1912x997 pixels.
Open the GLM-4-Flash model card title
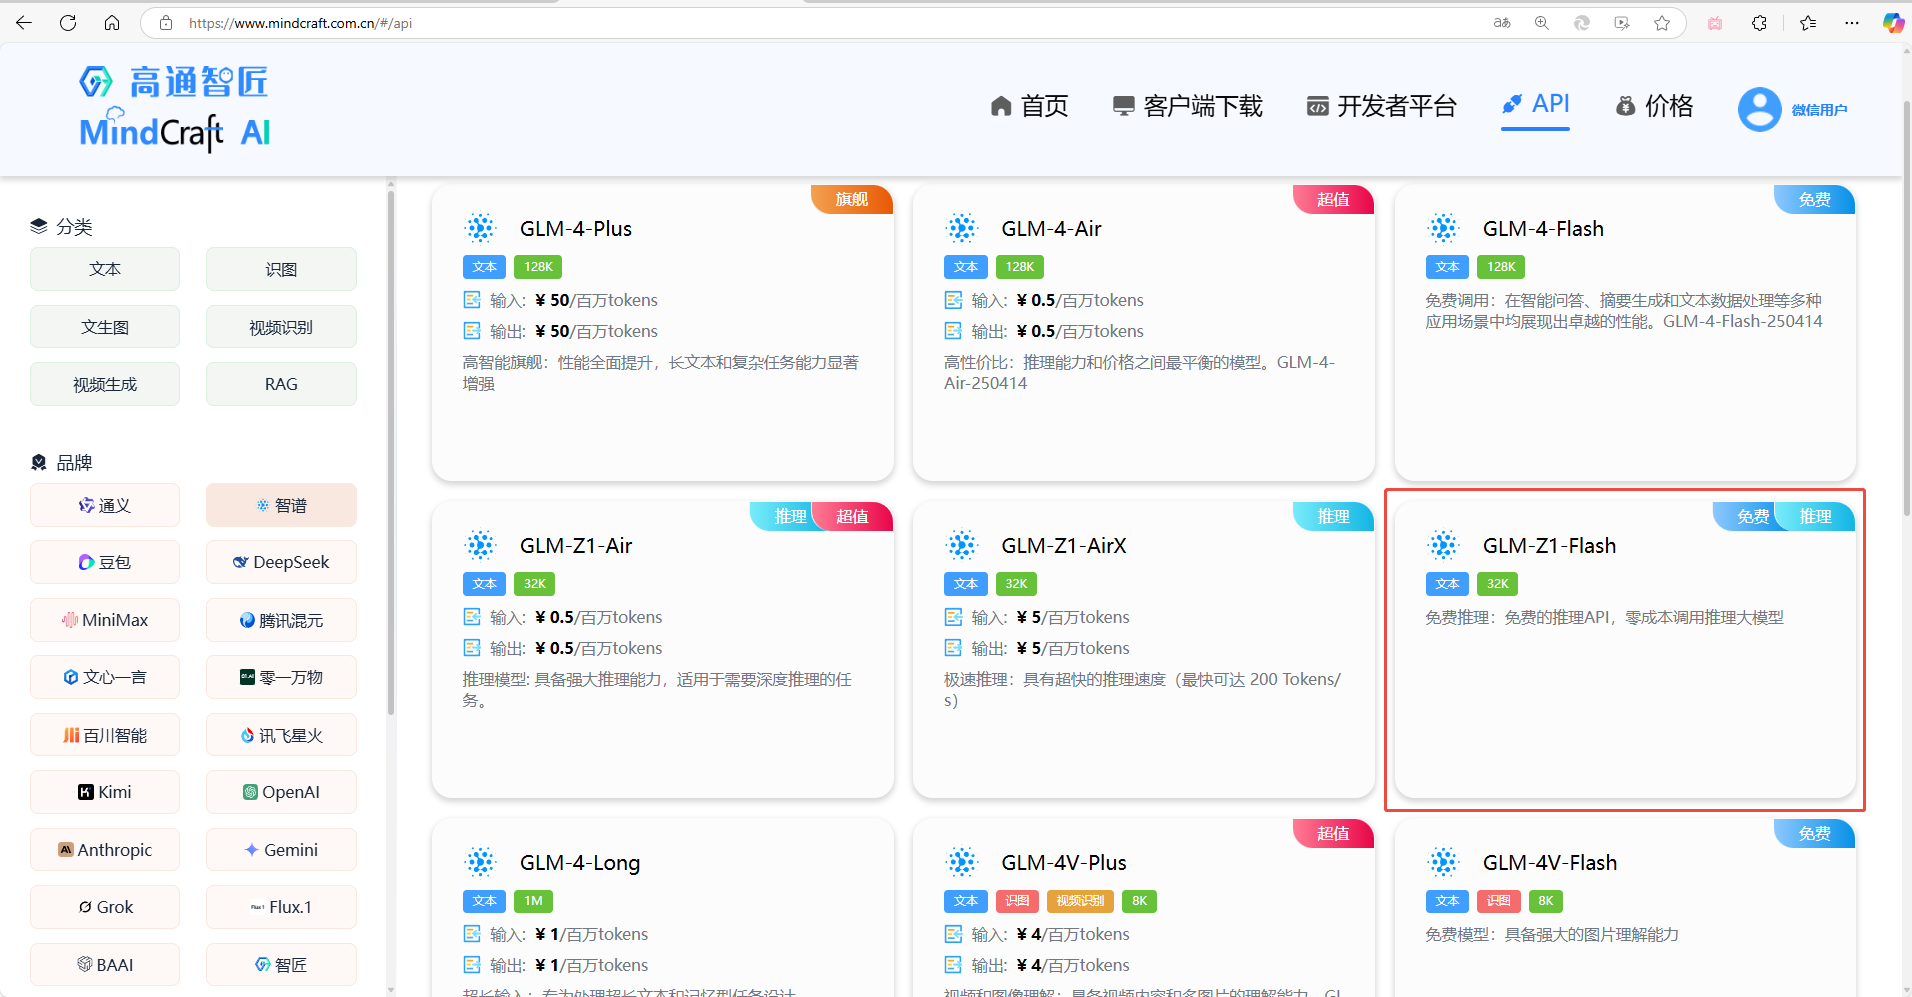pyautogui.click(x=1543, y=229)
